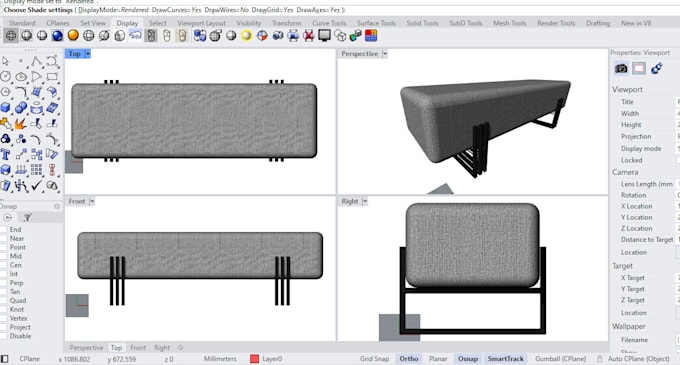Open the Right viewport dropdown arrow
The image size is (680, 365).
(365, 202)
